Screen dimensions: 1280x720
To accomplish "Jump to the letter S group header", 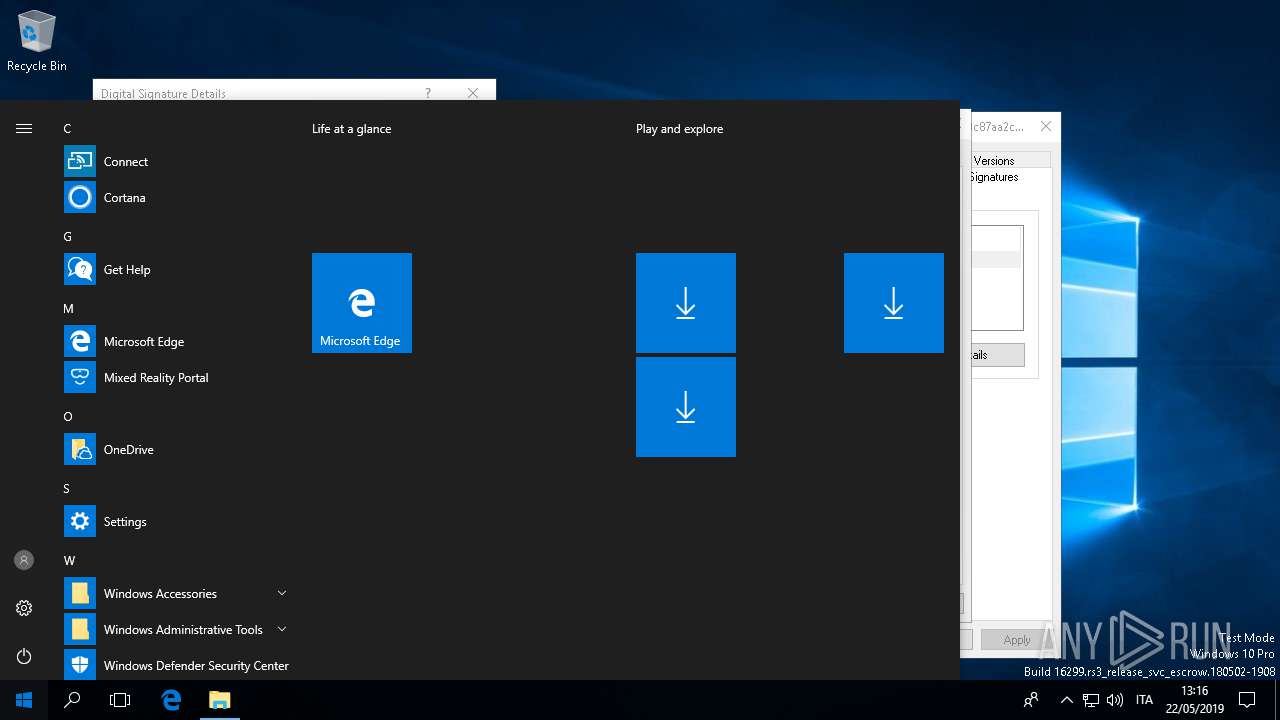I will pyautogui.click(x=67, y=489).
